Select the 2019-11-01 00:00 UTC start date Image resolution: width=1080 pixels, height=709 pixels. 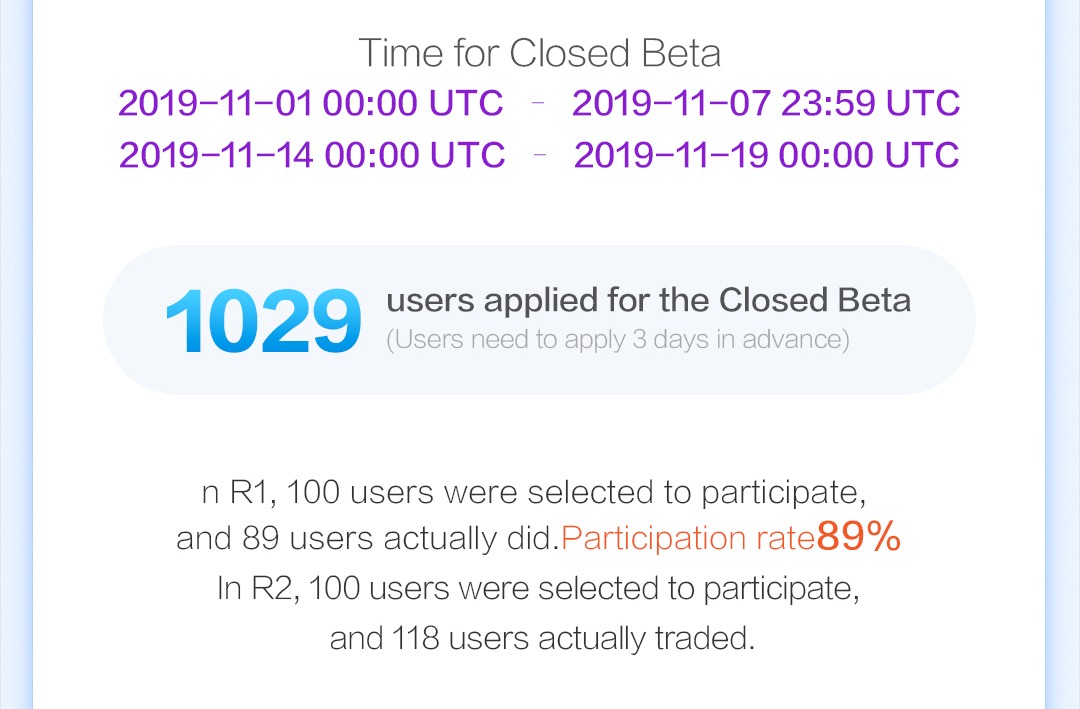pos(311,103)
